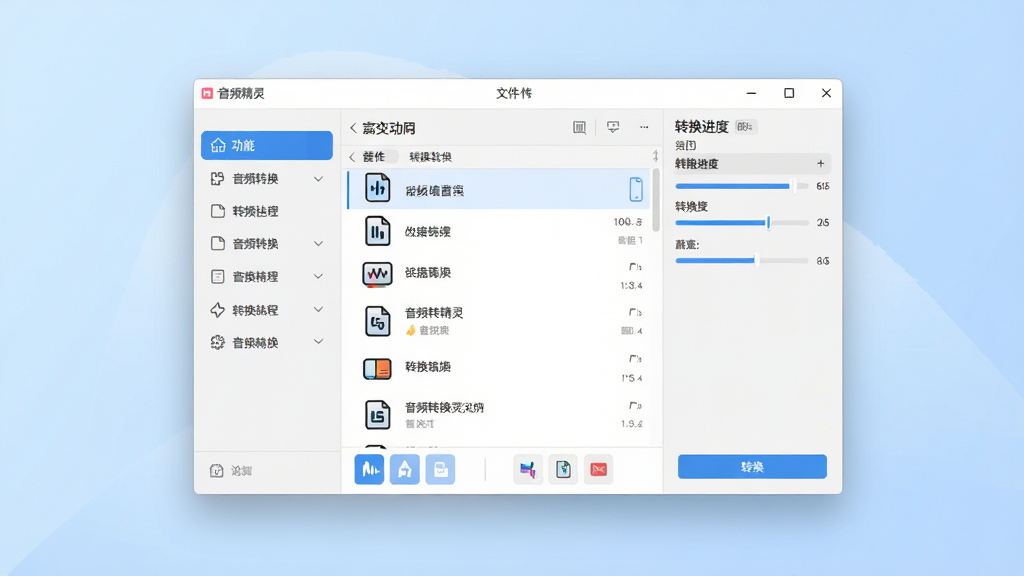Click the value 615 beside first slider

click(823, 186)
